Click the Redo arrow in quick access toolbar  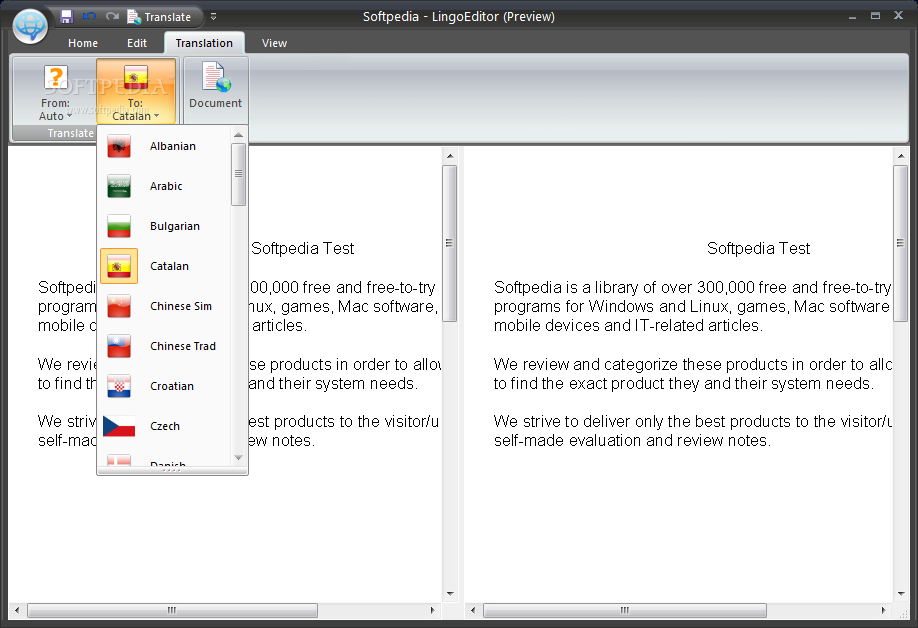(112, 16)
